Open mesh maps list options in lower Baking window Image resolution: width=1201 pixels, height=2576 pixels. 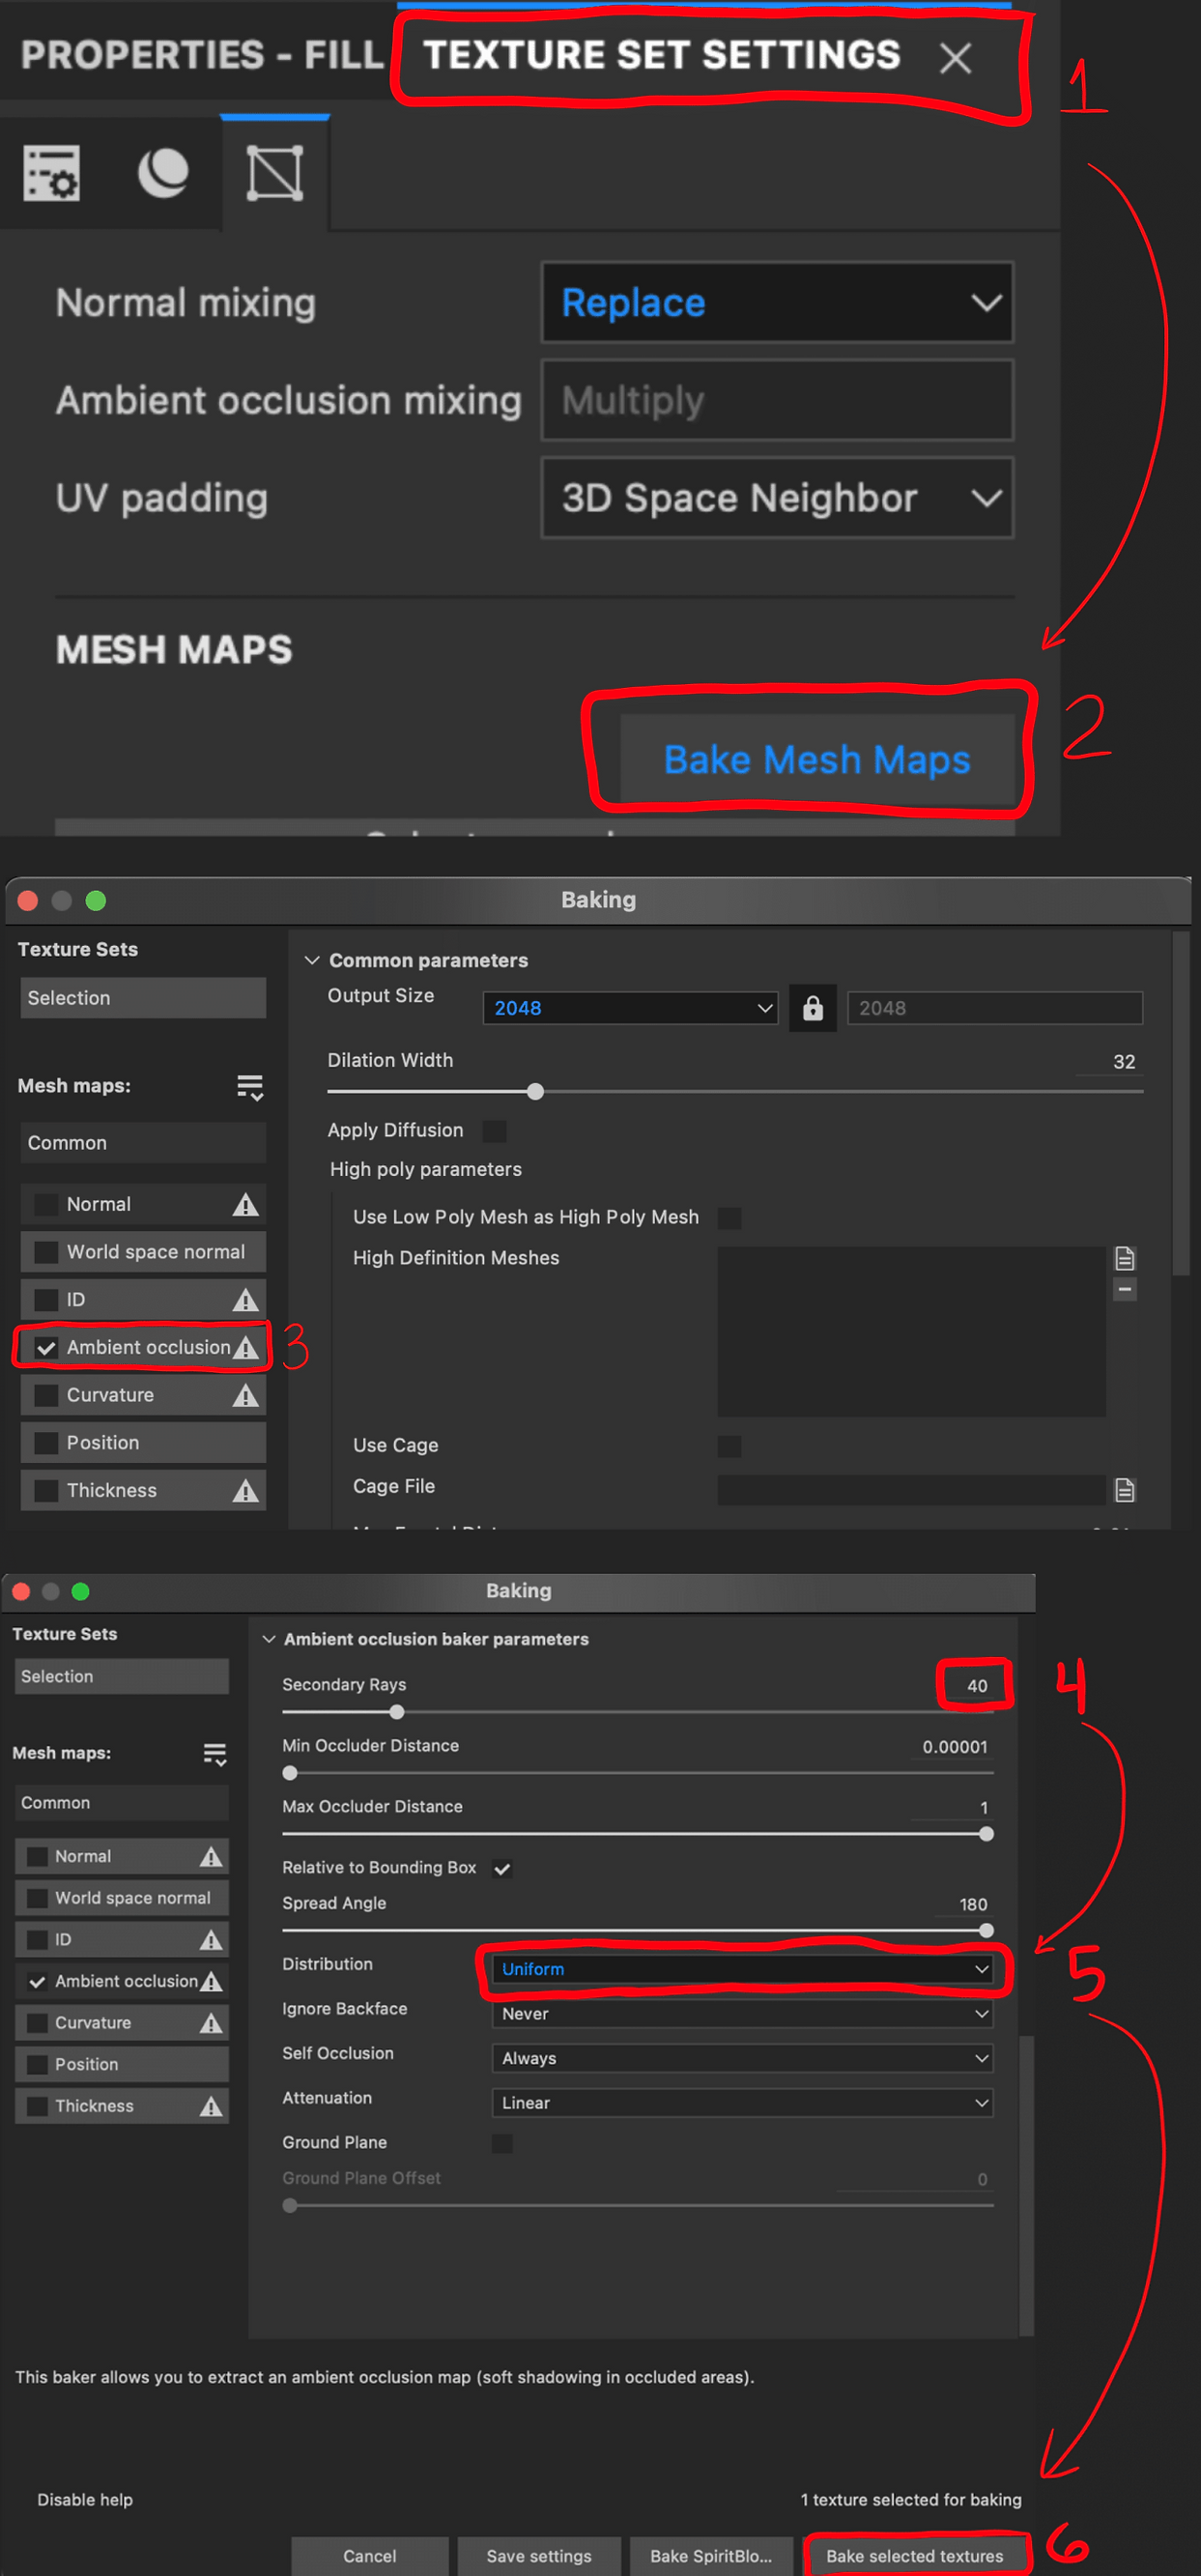215,1754
